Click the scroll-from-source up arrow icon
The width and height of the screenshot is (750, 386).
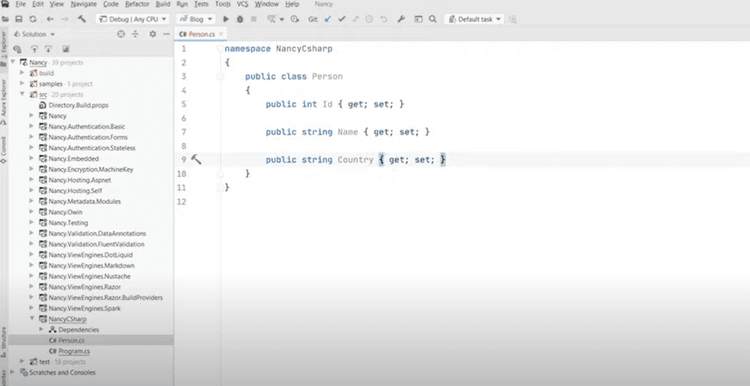(34, 49)
